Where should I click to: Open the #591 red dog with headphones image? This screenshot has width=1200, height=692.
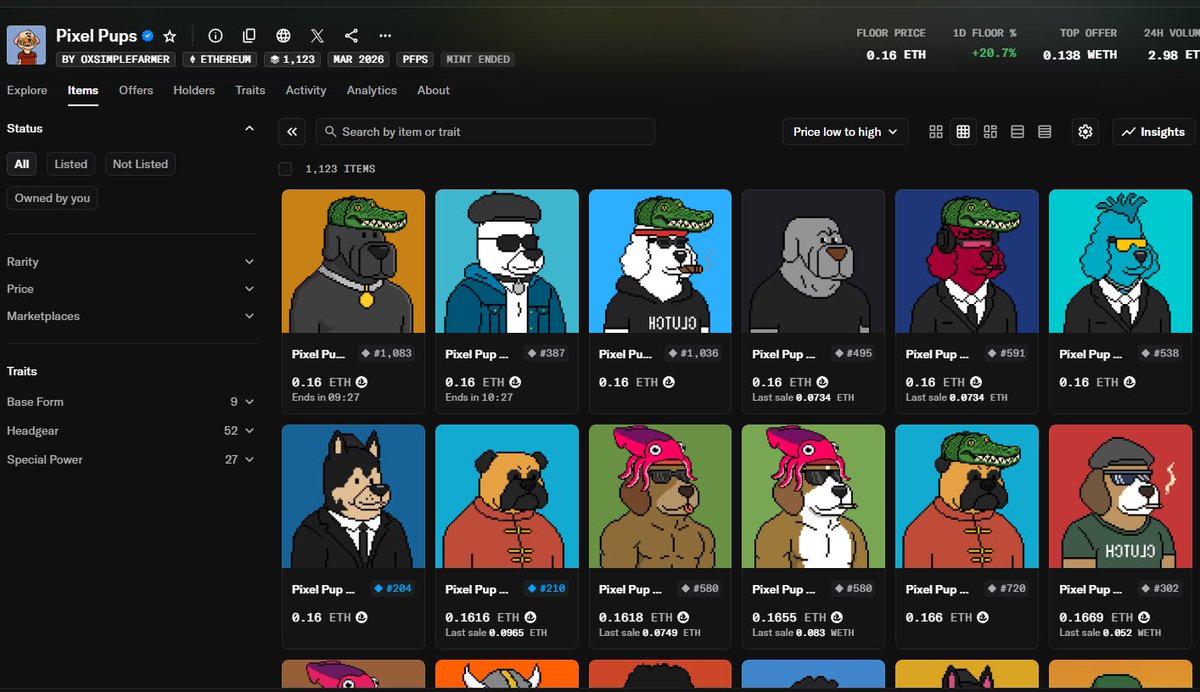pos(967,261)
